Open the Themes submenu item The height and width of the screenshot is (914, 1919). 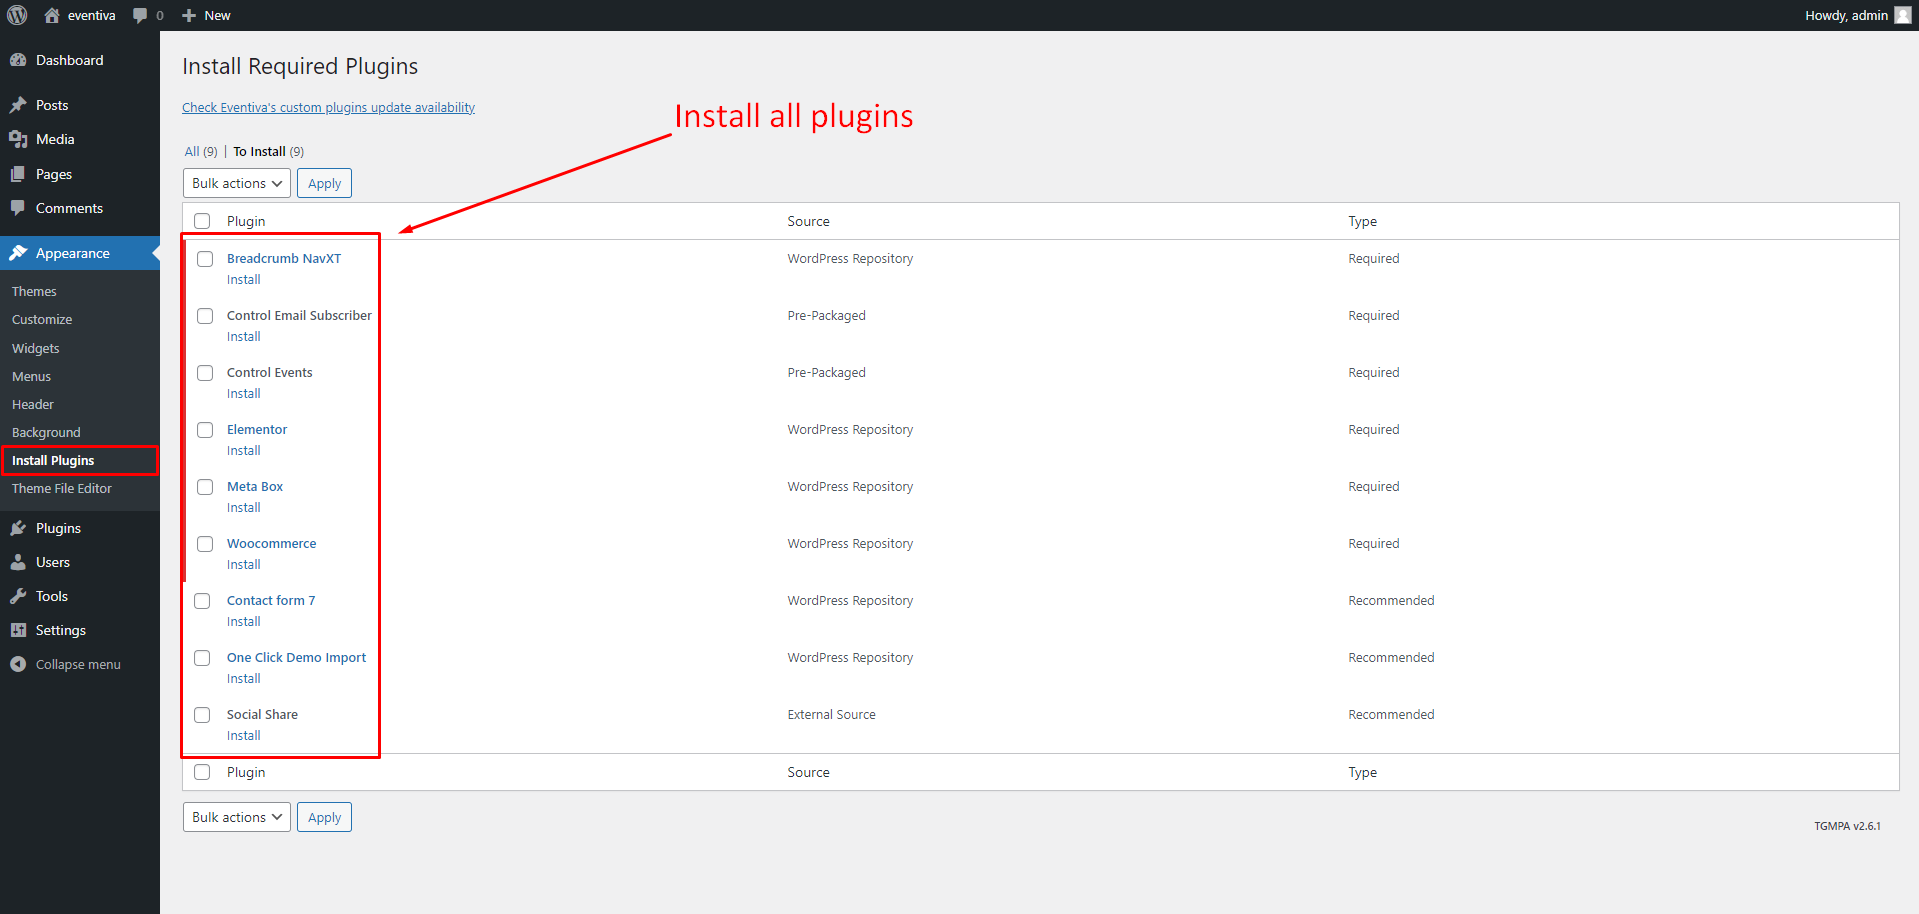(34, 291)
